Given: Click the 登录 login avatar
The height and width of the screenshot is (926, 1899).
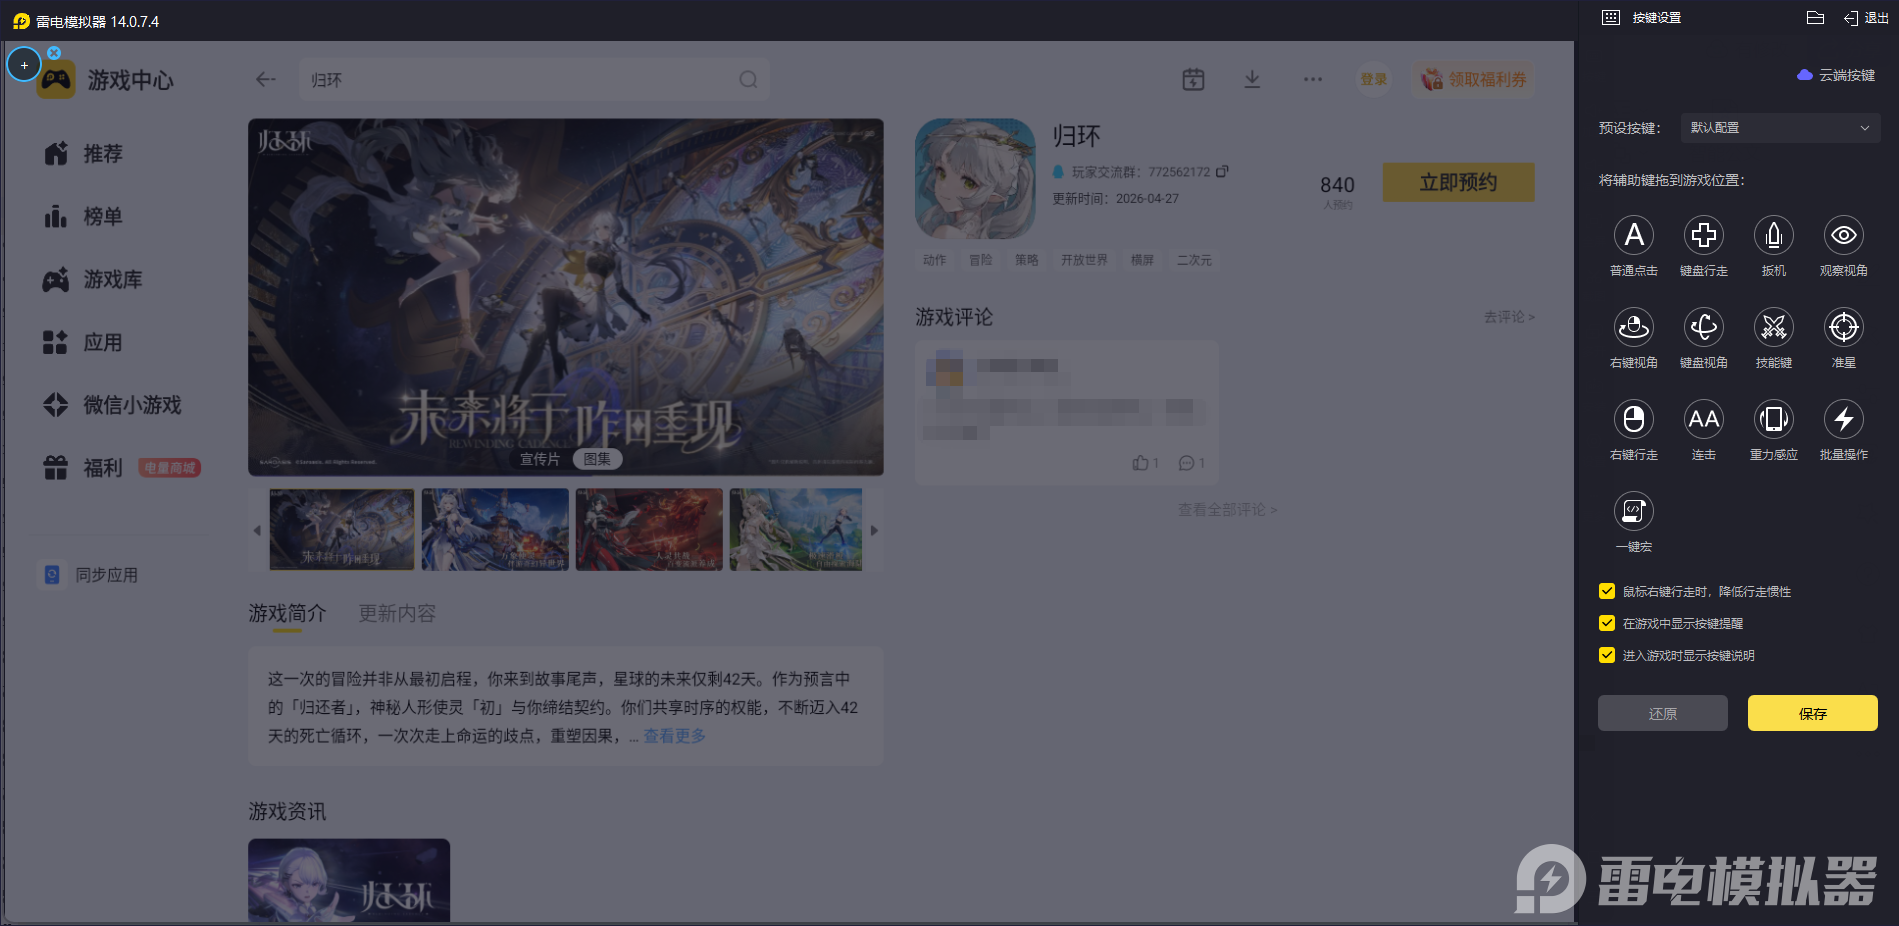Looking at the screenshot, I should pyautogui.click(x=1374, y=80).
